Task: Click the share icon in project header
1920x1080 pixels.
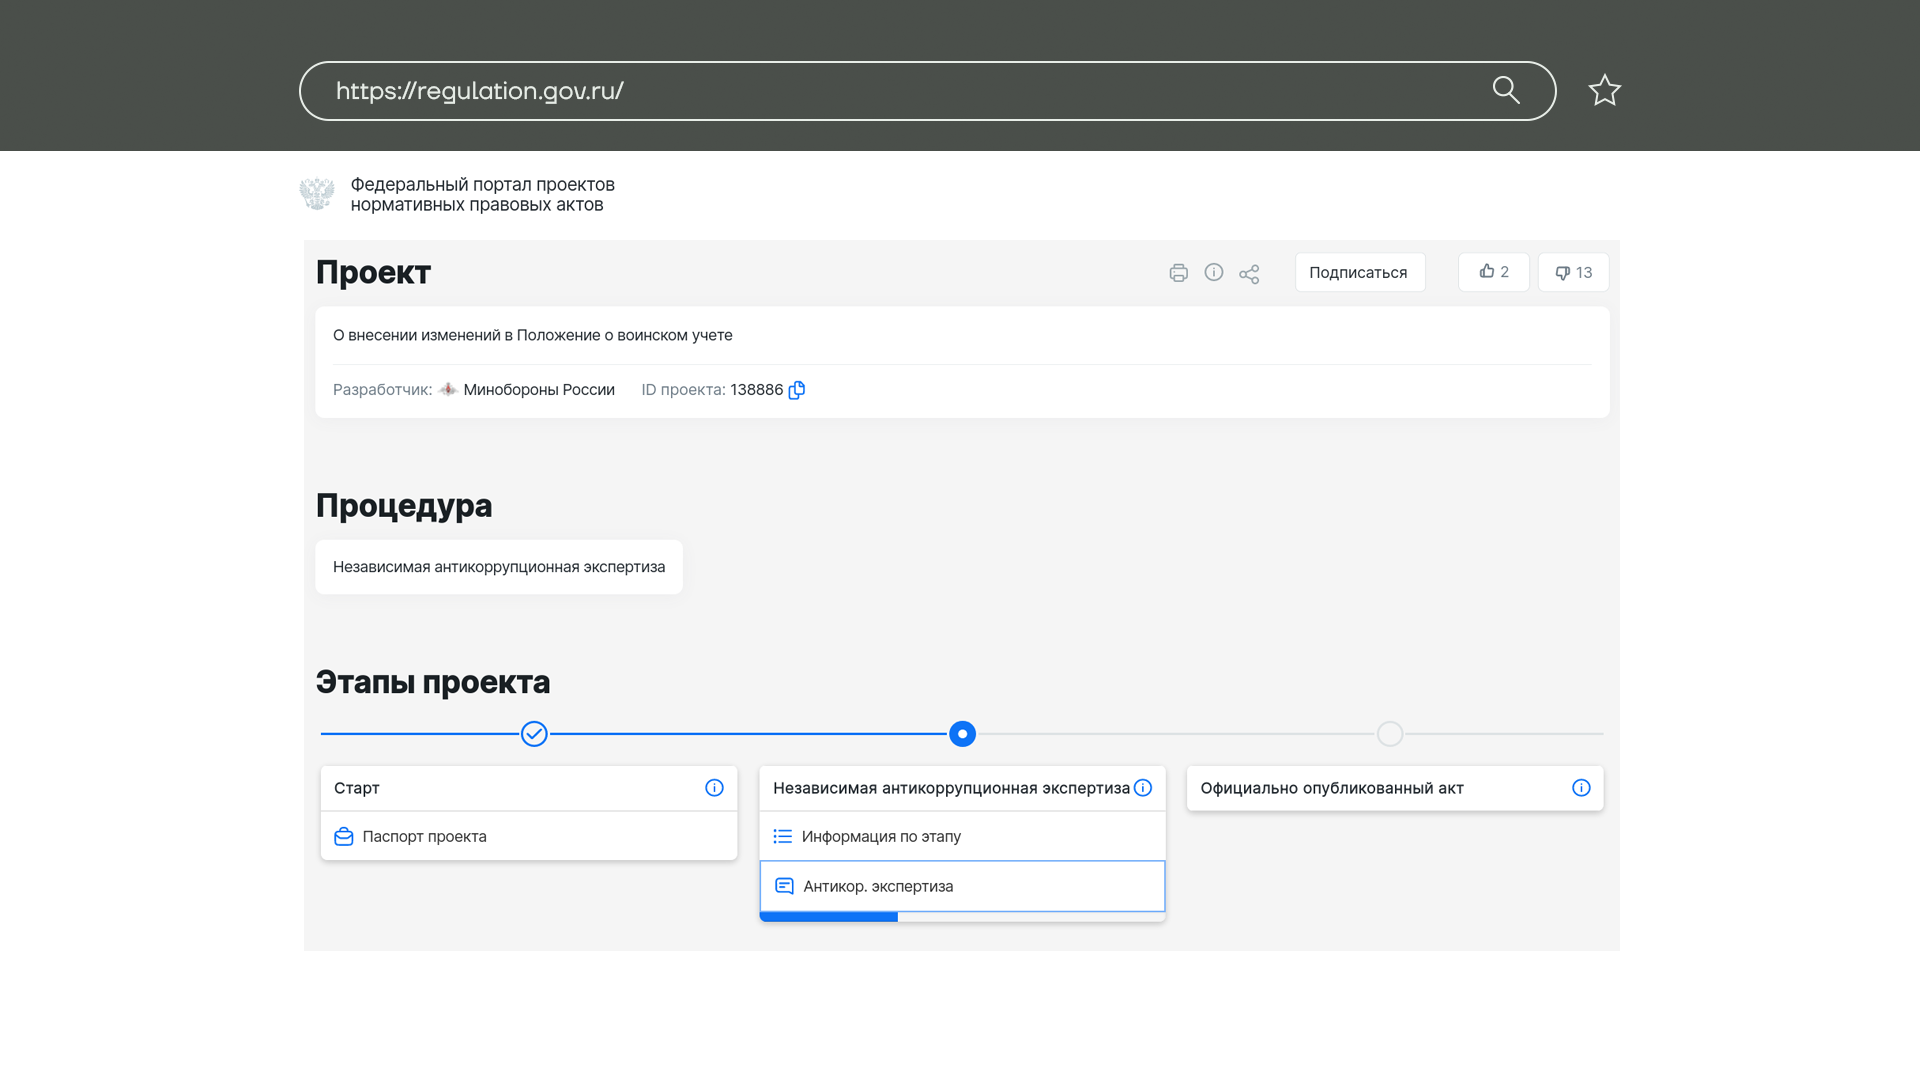Action: tap(1249, 274)
